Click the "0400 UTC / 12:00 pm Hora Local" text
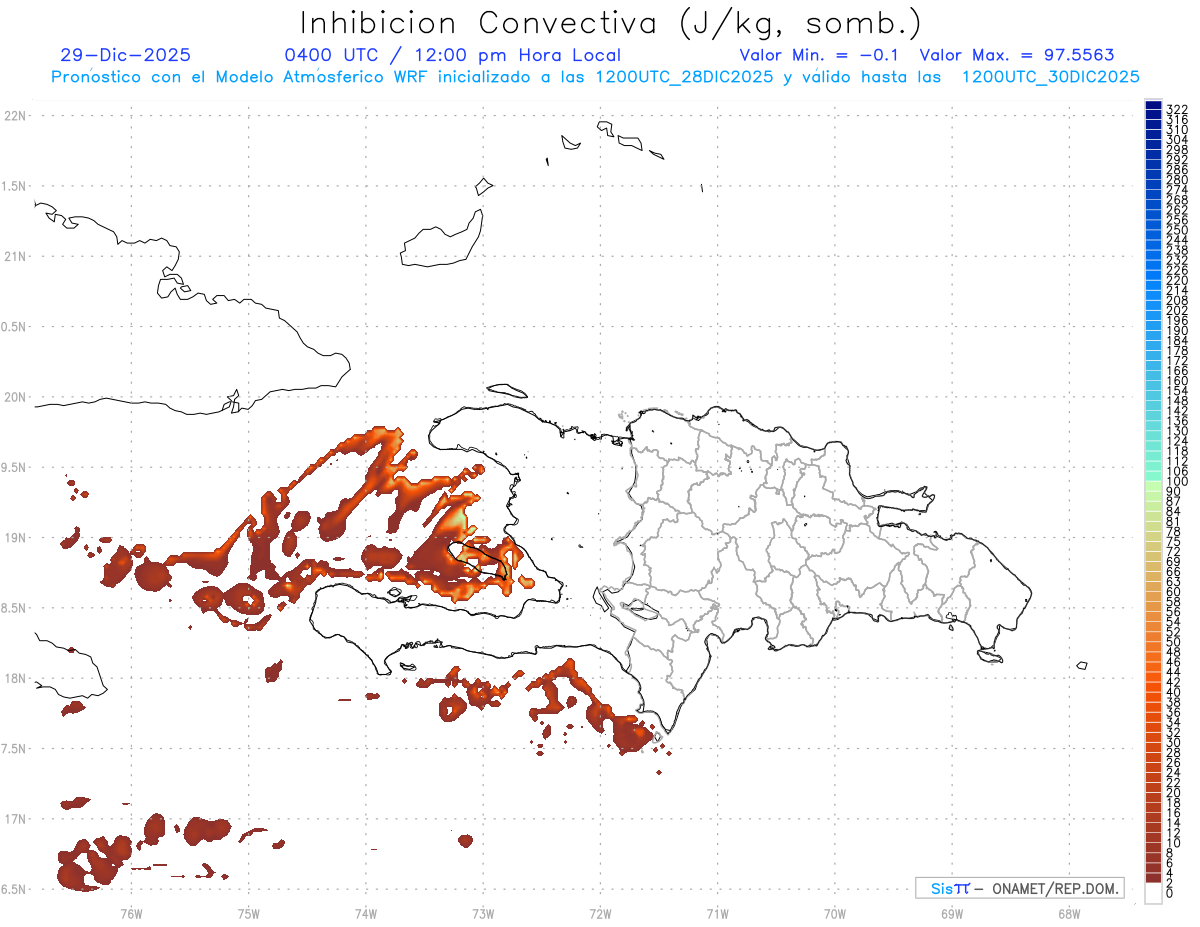The height and width of the screenshot is (927, 1200). (x=452, y=56)
